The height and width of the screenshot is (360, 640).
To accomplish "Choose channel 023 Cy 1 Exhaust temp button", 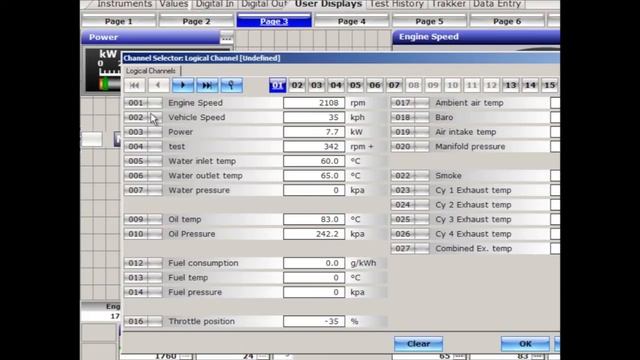I will (x=410, y=190).
